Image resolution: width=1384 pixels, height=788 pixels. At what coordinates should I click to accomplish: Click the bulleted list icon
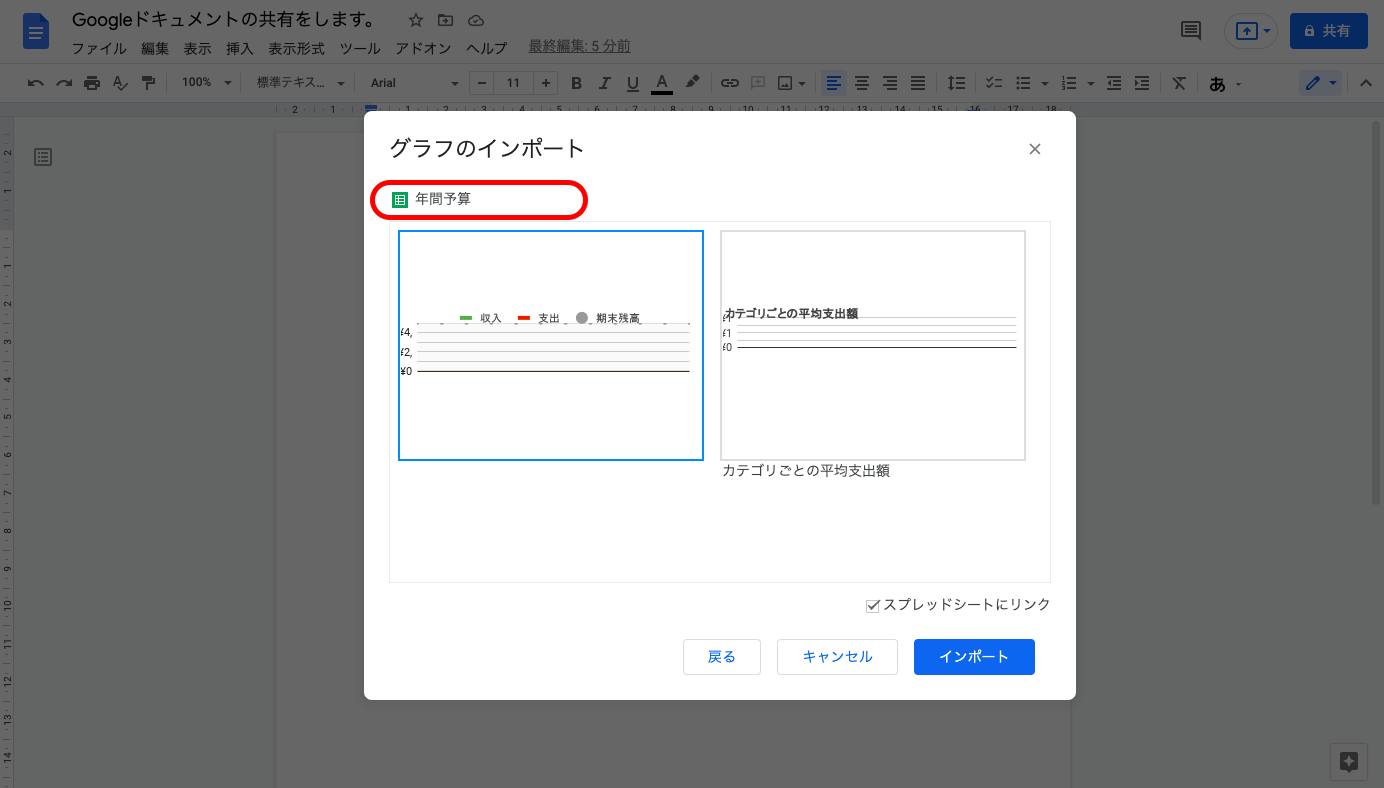click(x=1023, y=83)
